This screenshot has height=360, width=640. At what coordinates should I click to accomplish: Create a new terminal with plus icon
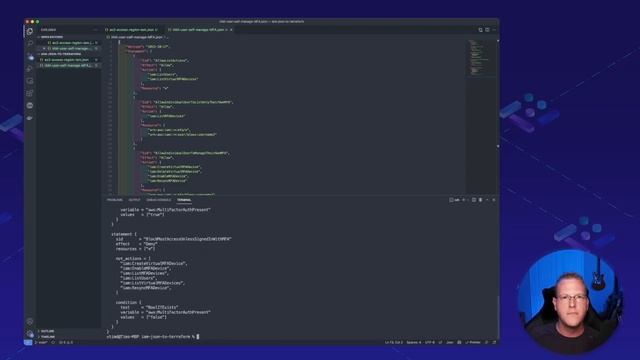[x=463, y=200]
